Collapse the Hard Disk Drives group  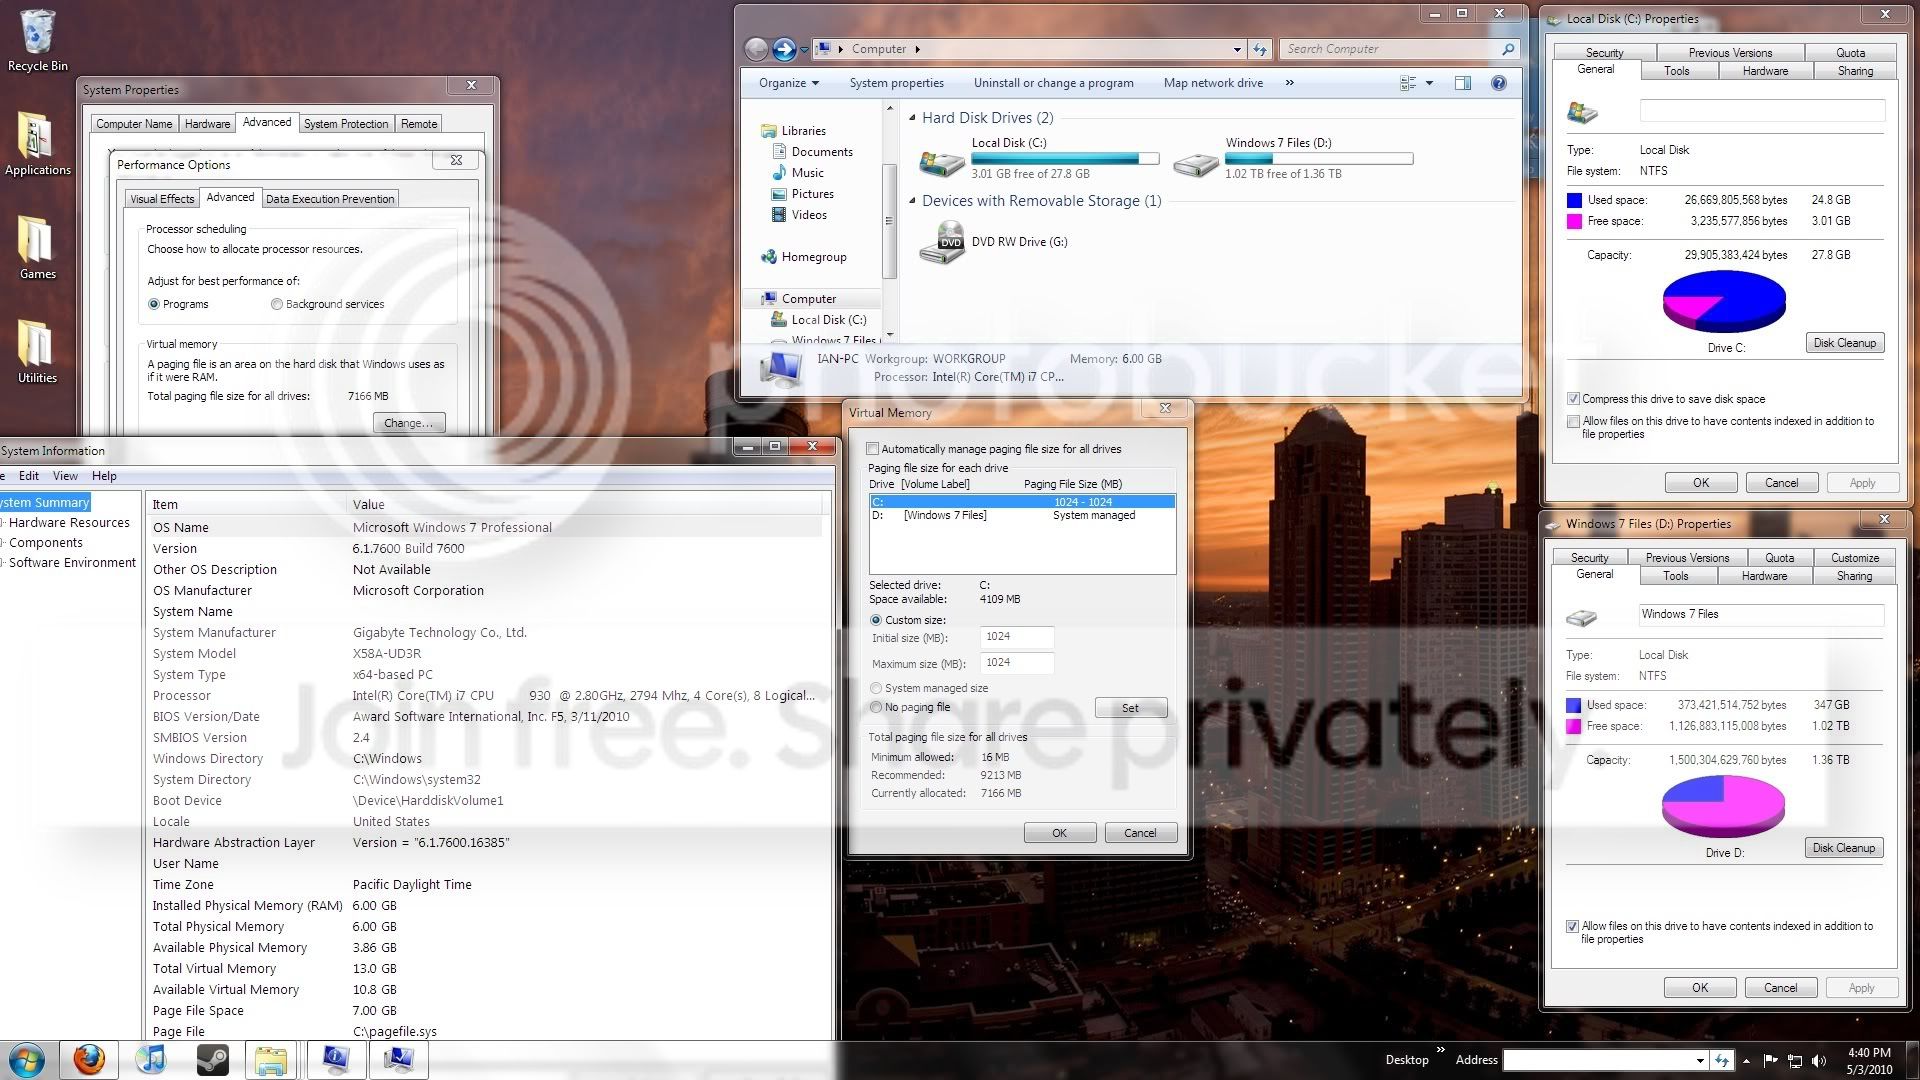click(912, 118)
